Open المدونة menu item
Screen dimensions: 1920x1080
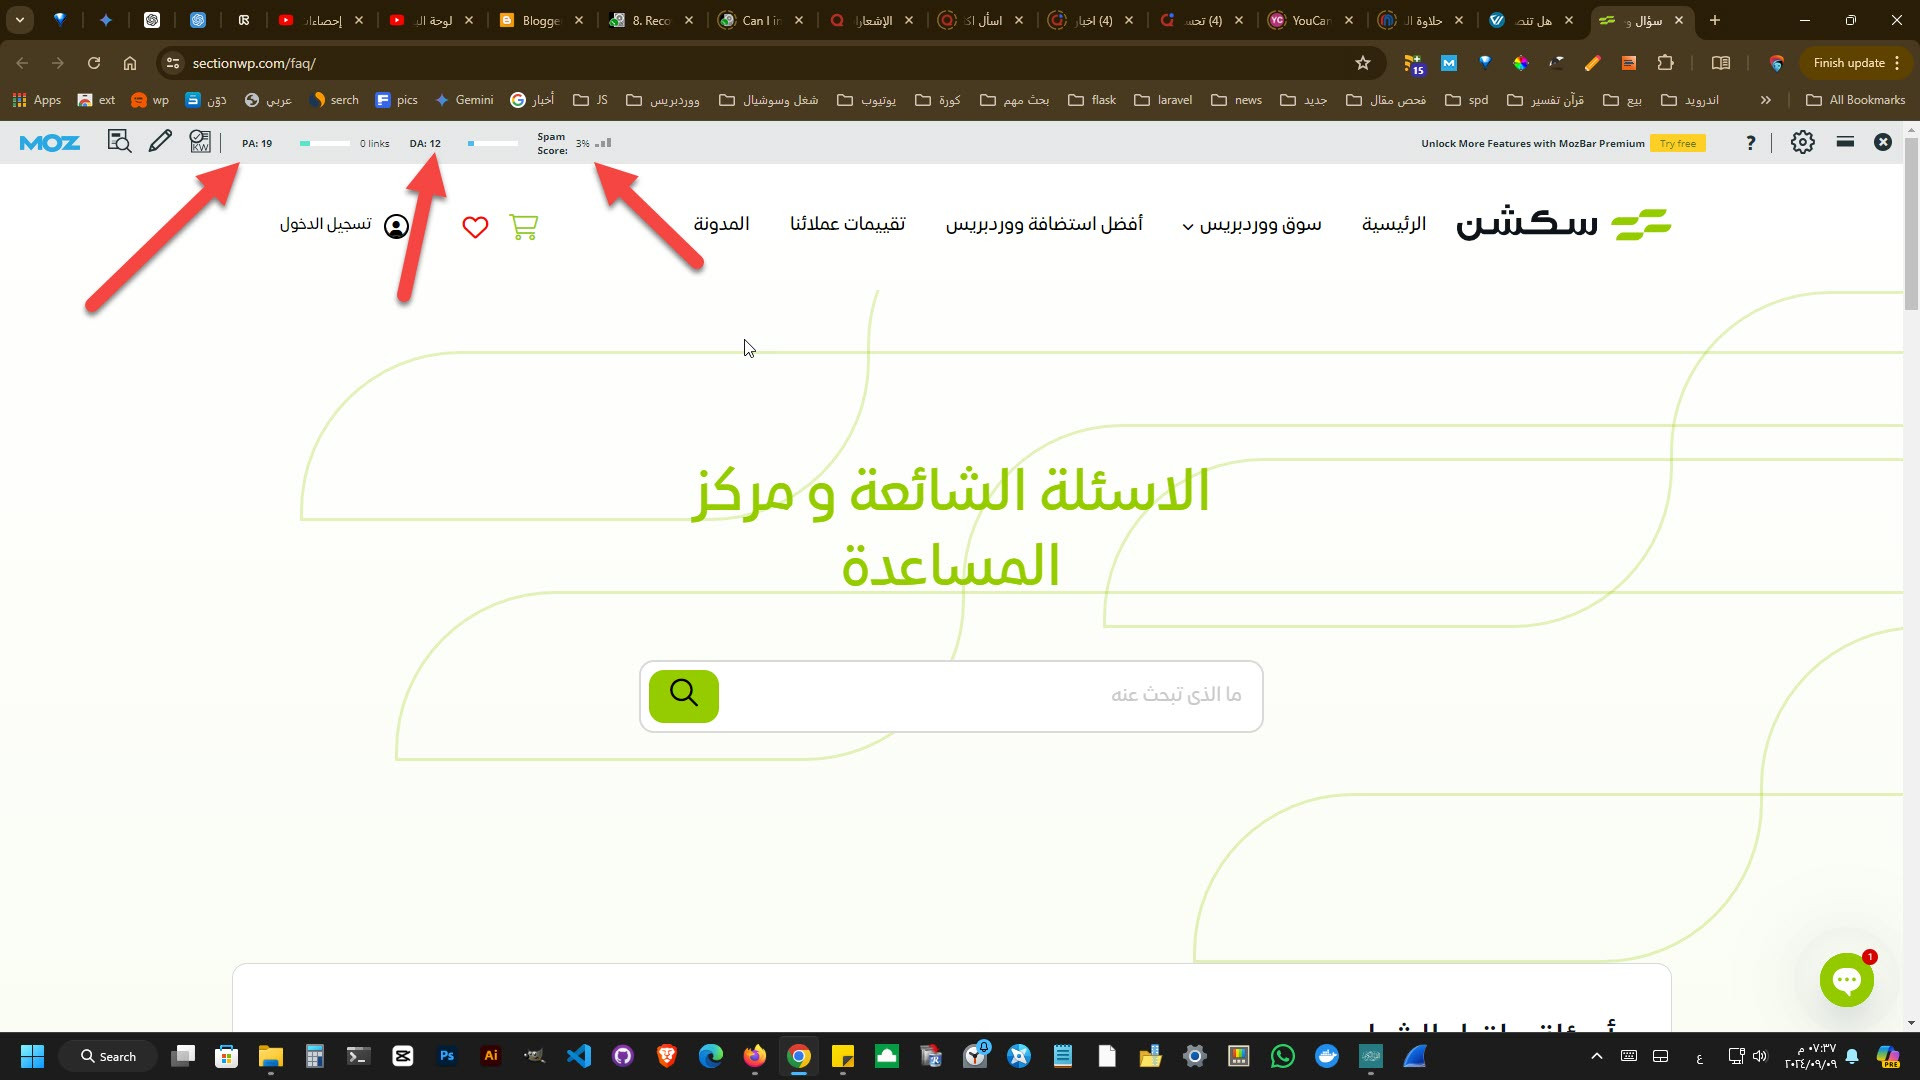click(x=721, y=224)
